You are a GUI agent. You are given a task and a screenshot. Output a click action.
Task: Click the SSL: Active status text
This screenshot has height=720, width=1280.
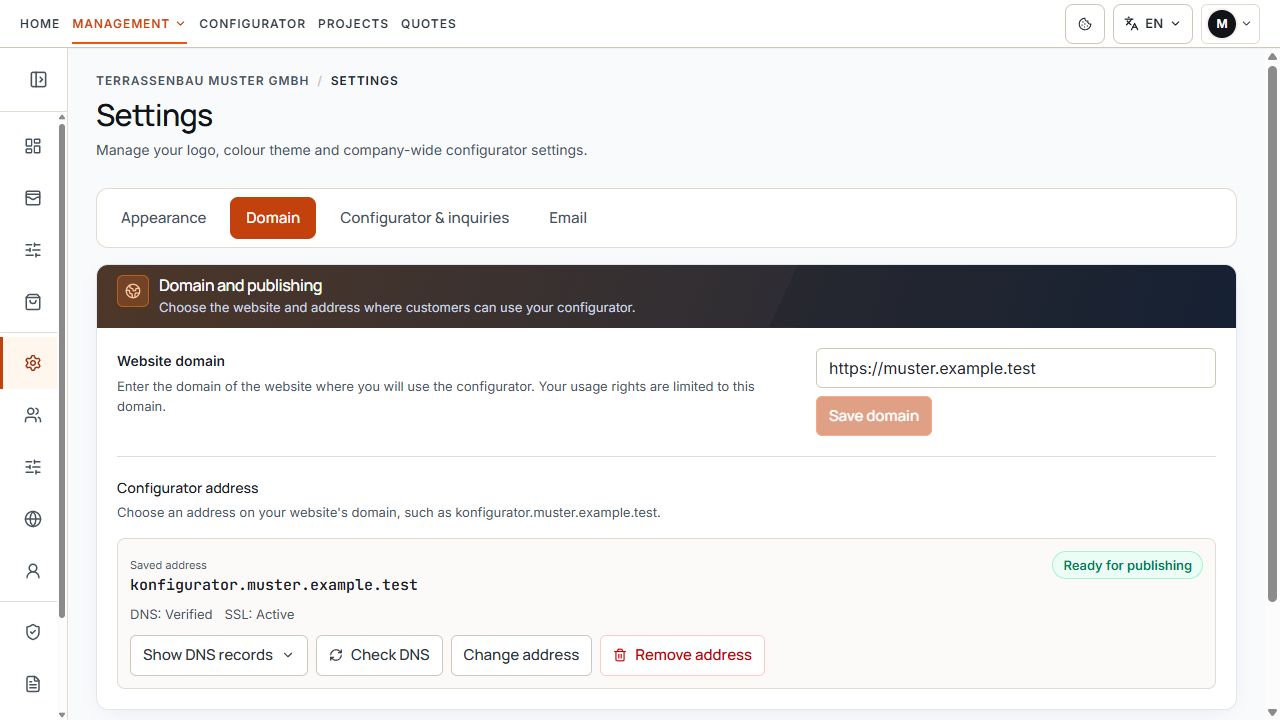(259, 615)
